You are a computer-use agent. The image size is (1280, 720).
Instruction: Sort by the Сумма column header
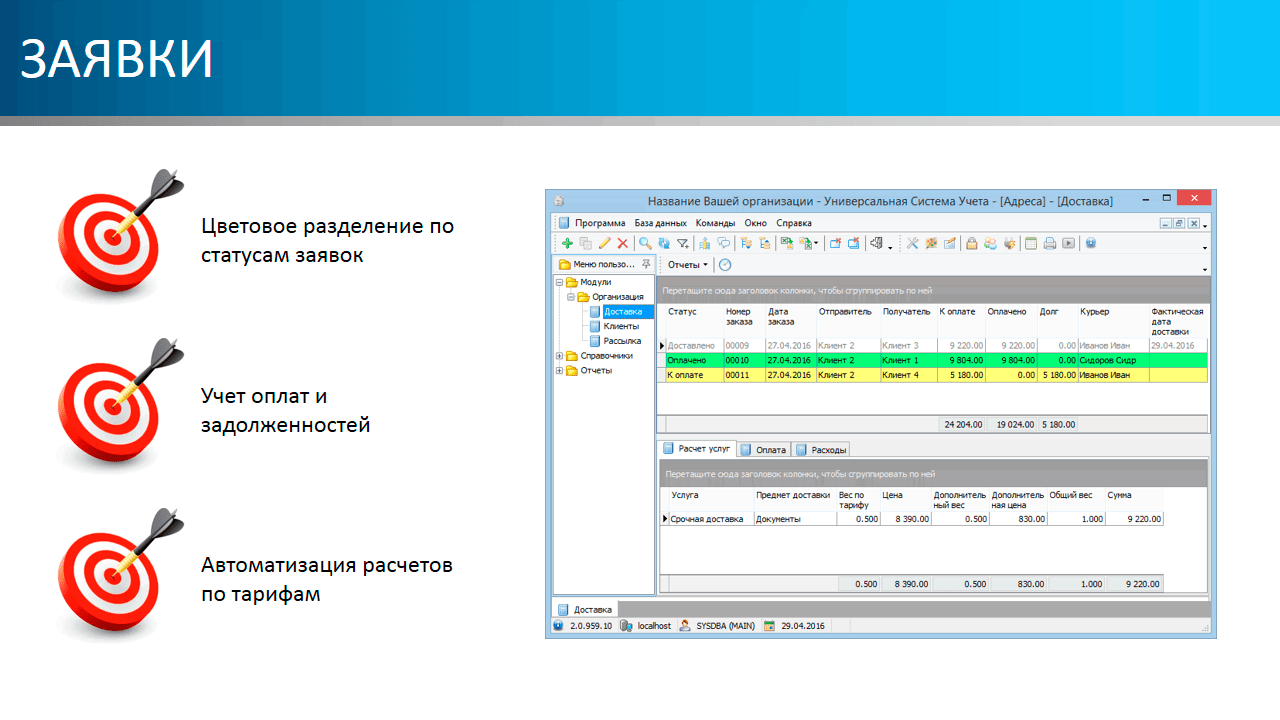[x=1134, y=501]
